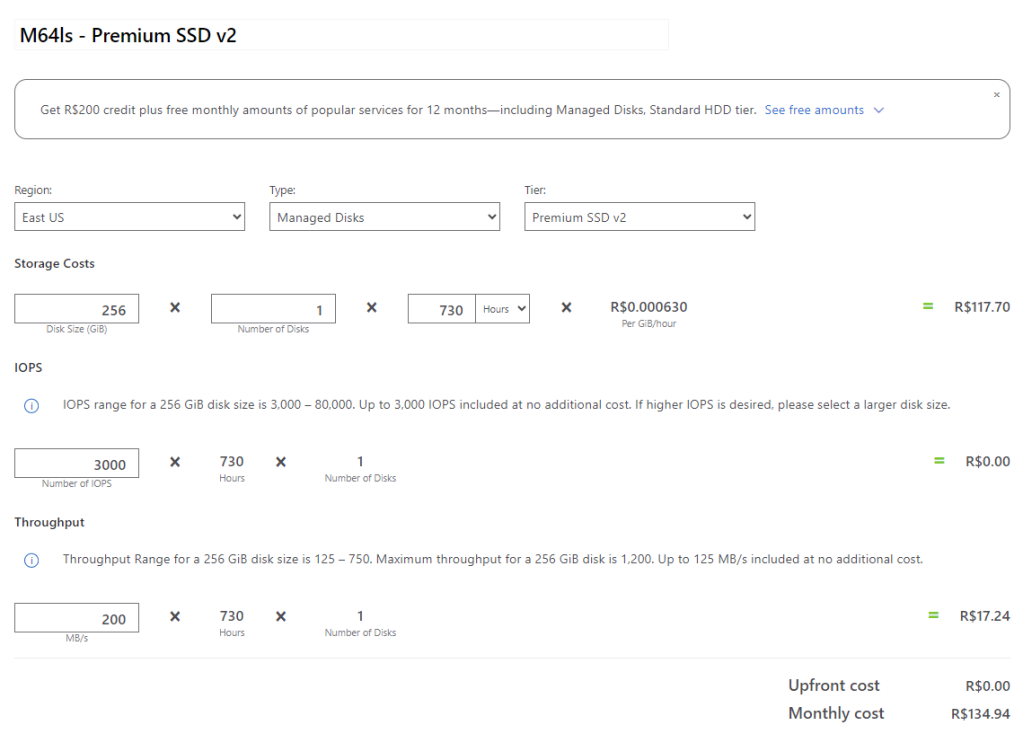This screenshot has height=734, width=1023.
Task: Open the Region dropdown showing East US
Action: tap(129, 217)
